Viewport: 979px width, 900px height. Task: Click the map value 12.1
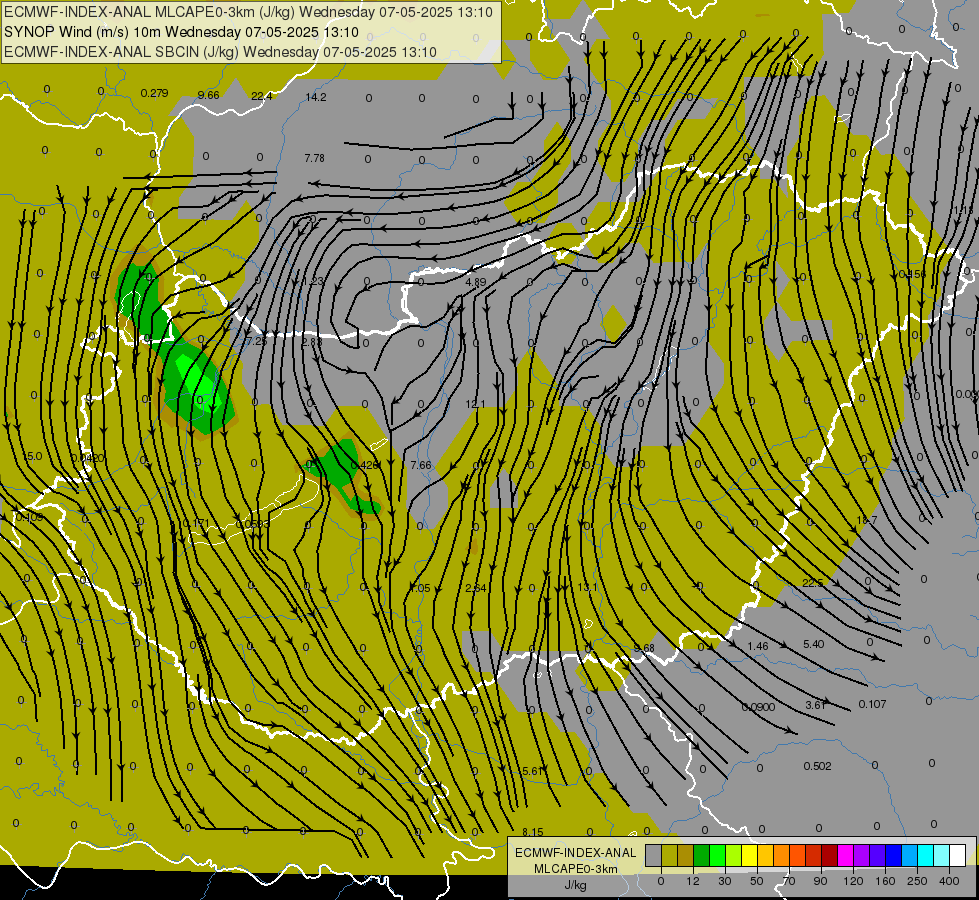(475, 405)
